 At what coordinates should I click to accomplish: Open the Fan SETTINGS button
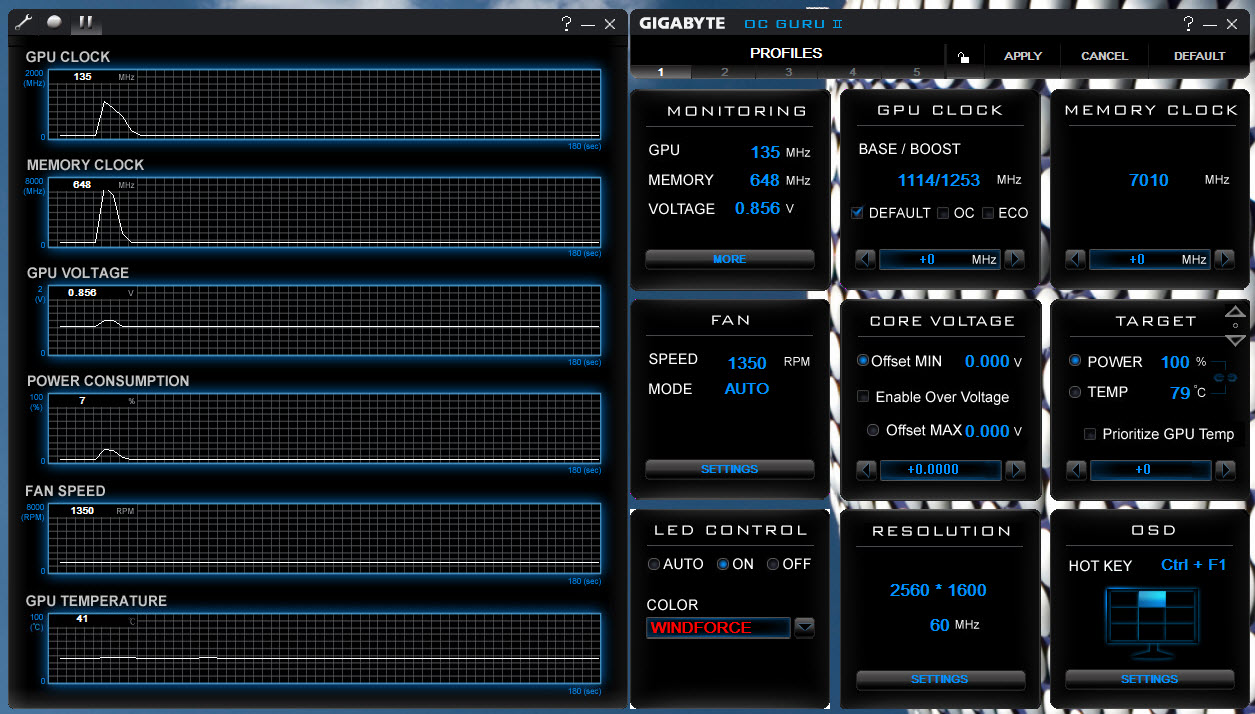730,470
